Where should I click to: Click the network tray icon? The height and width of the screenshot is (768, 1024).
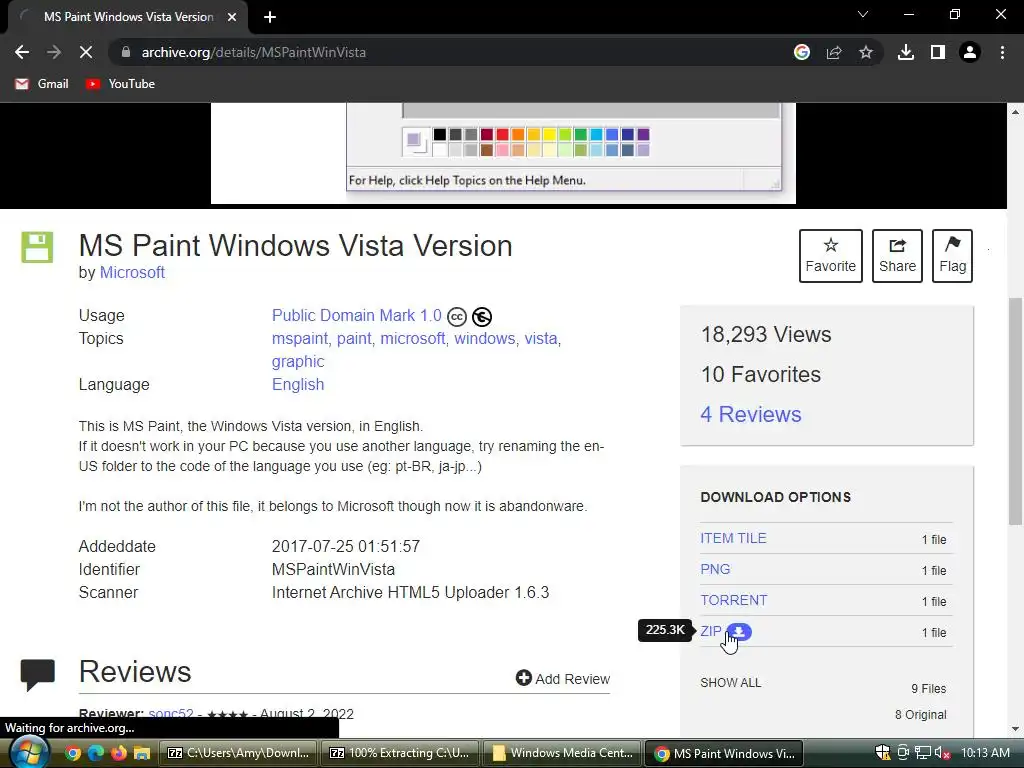point(923,753)
